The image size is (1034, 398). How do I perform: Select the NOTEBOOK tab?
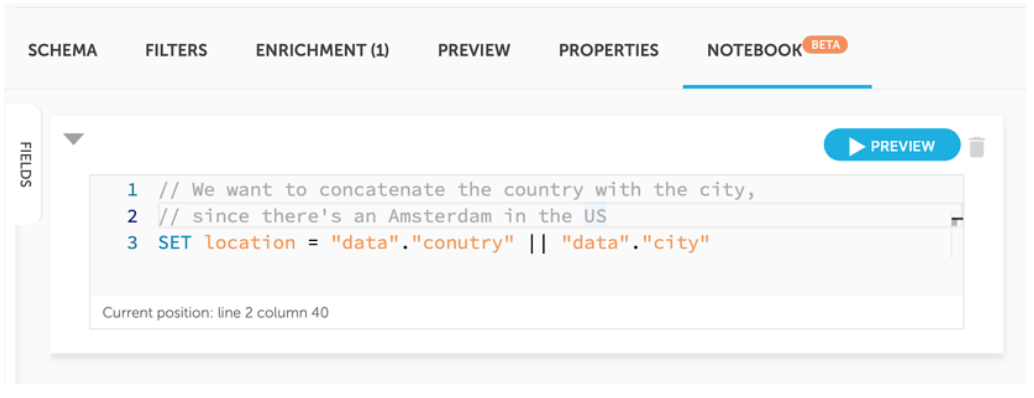tap(754, 51)
